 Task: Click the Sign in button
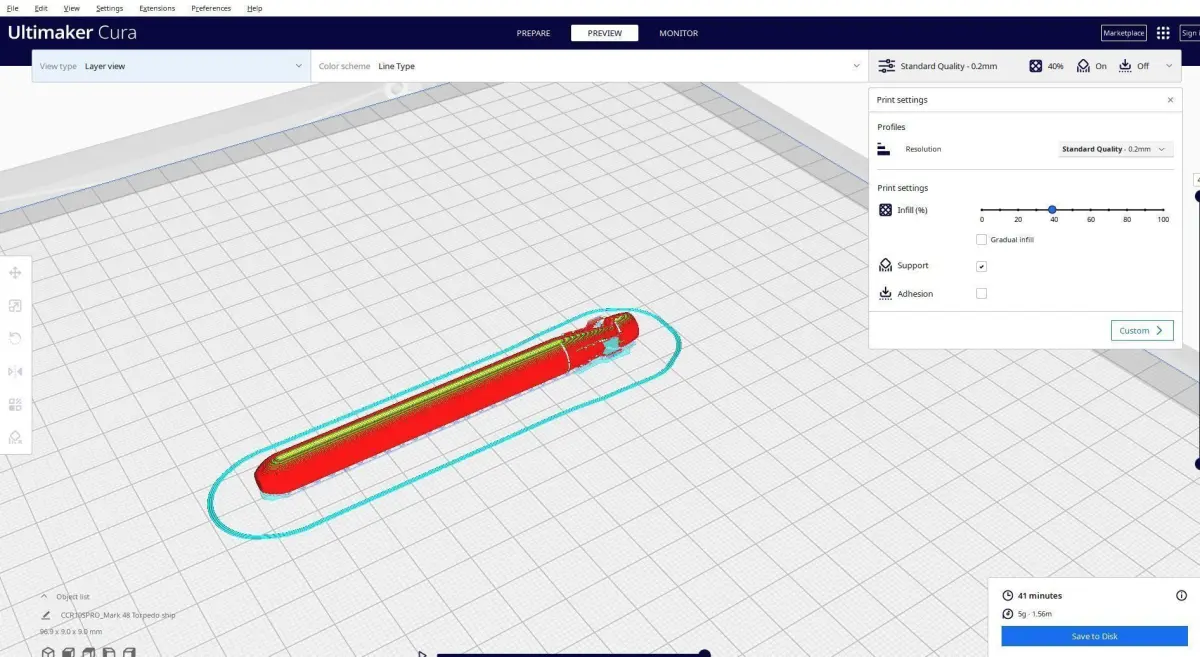(x=1190, y=33)
